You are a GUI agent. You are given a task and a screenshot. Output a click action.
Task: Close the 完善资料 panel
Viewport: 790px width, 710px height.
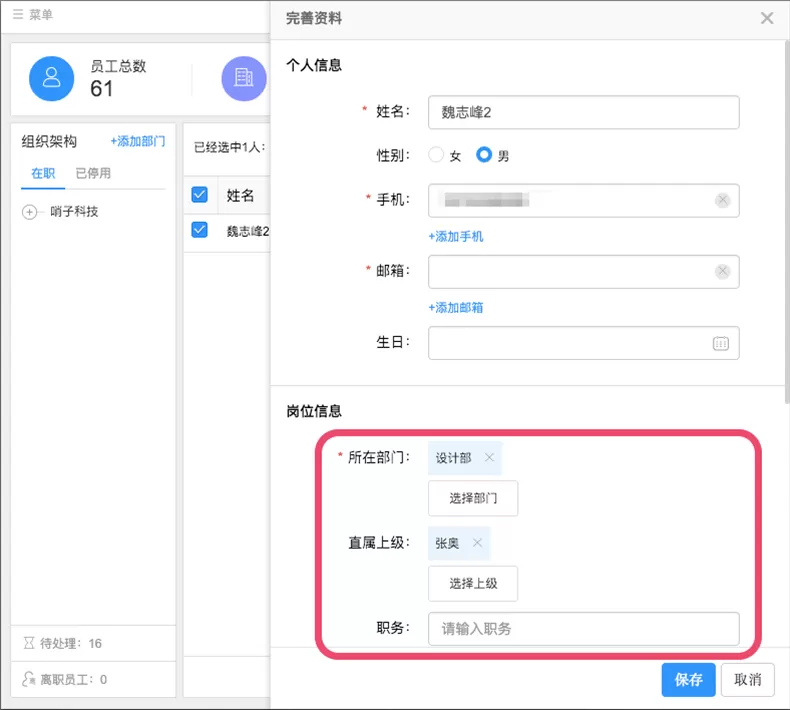coord(767,18)
